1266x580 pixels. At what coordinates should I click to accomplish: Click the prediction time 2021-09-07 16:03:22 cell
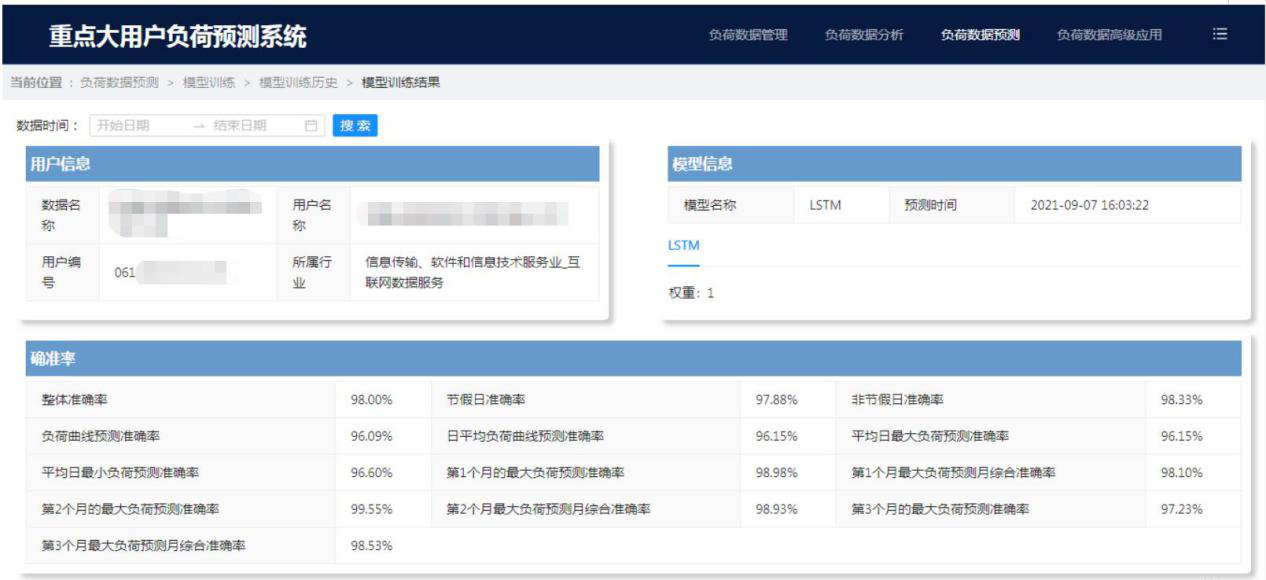(1089, 206)
